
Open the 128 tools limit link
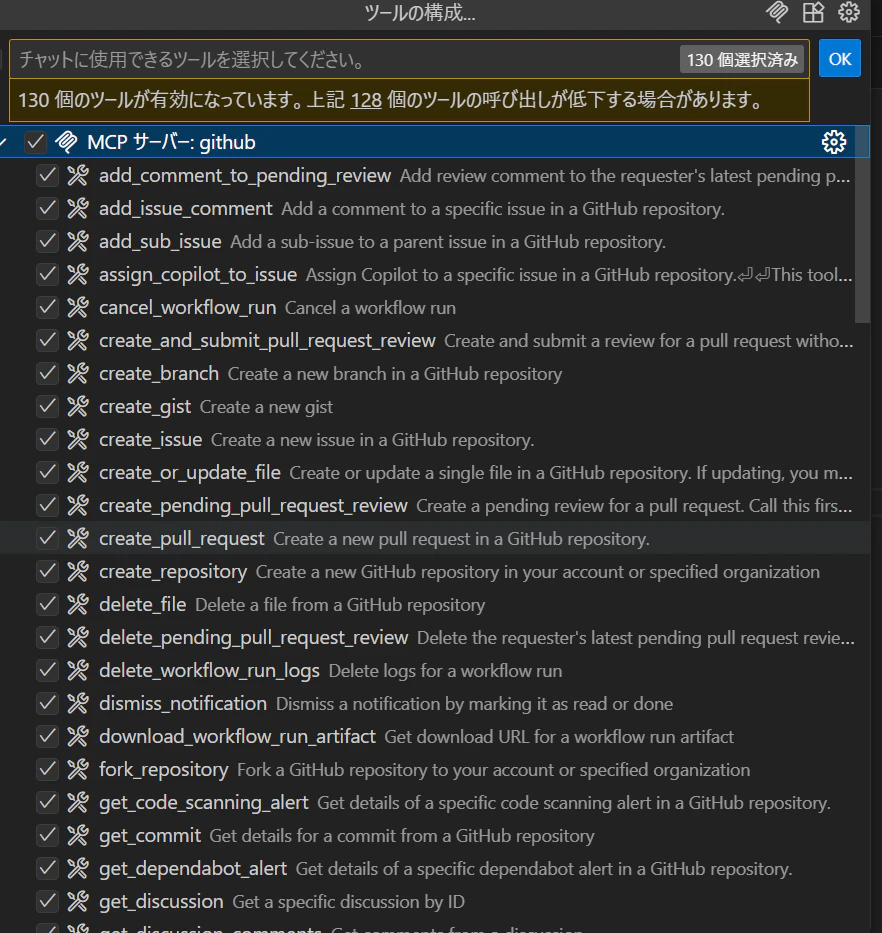(365, 100)
